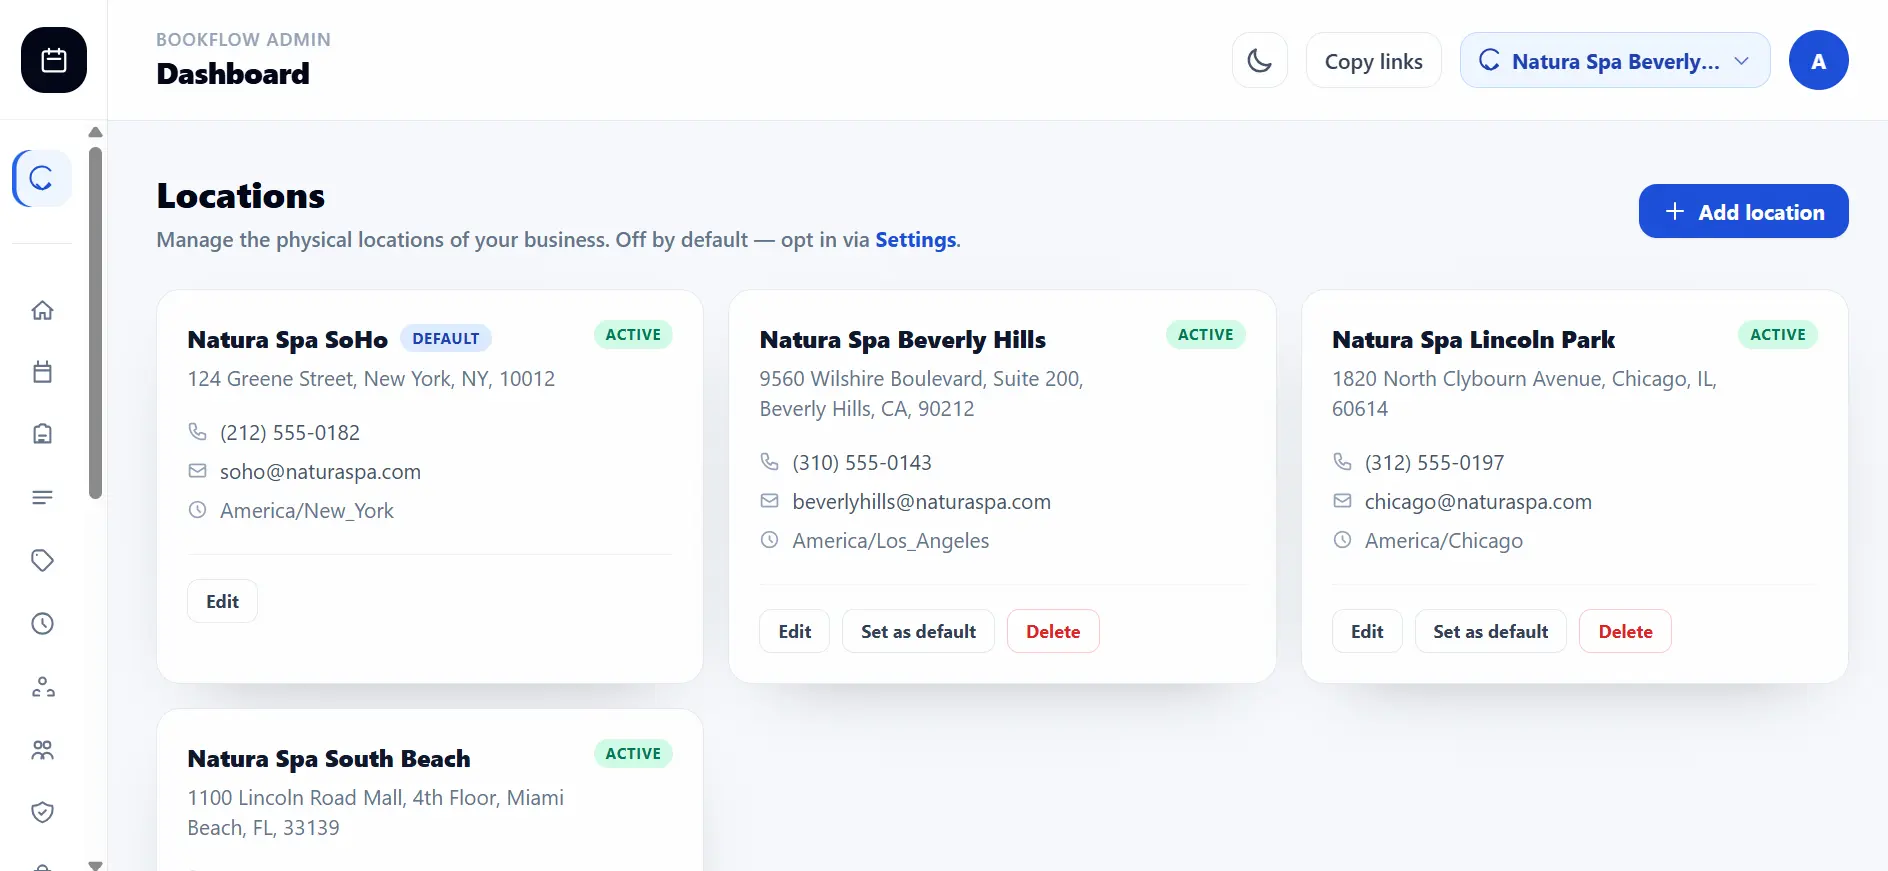Screen dimensions: 1888x871
Task: Click the clock icon beside America/New_York
Action: point(197,510)
